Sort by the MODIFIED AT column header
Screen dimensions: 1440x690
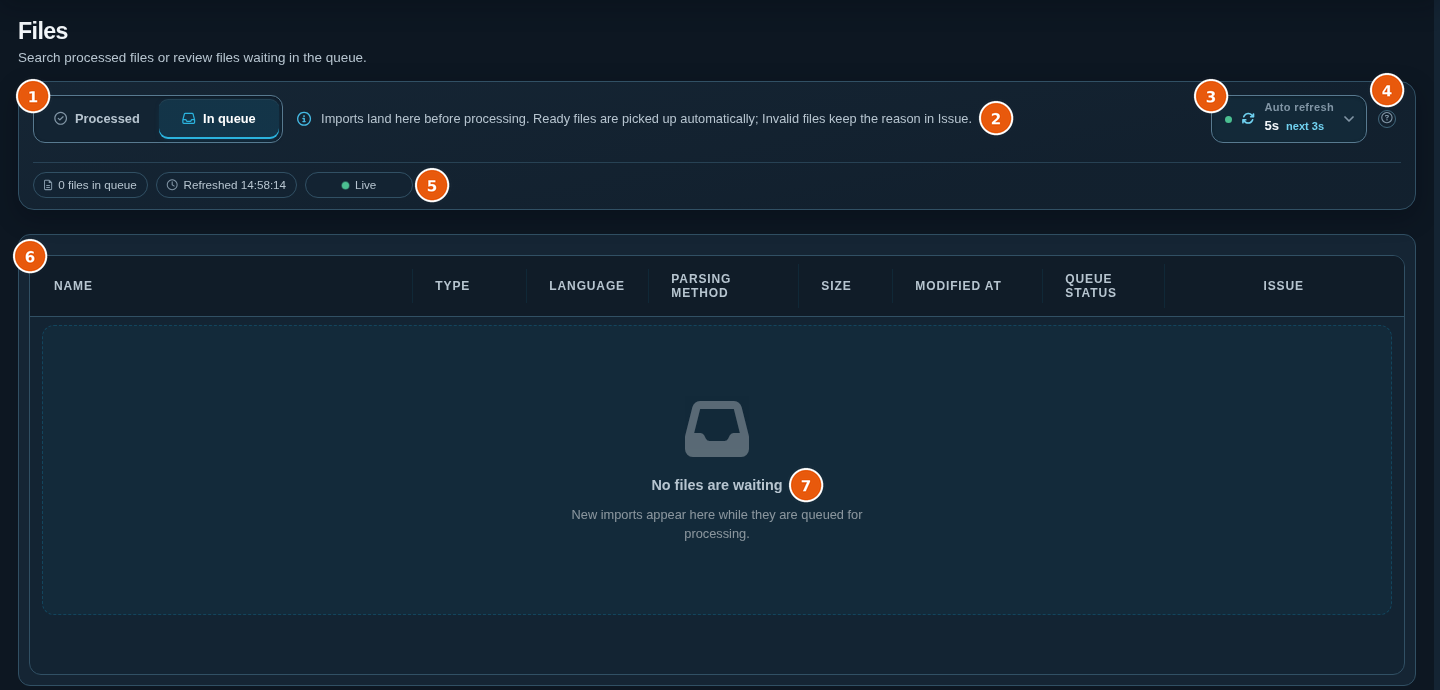pos(958,286)
